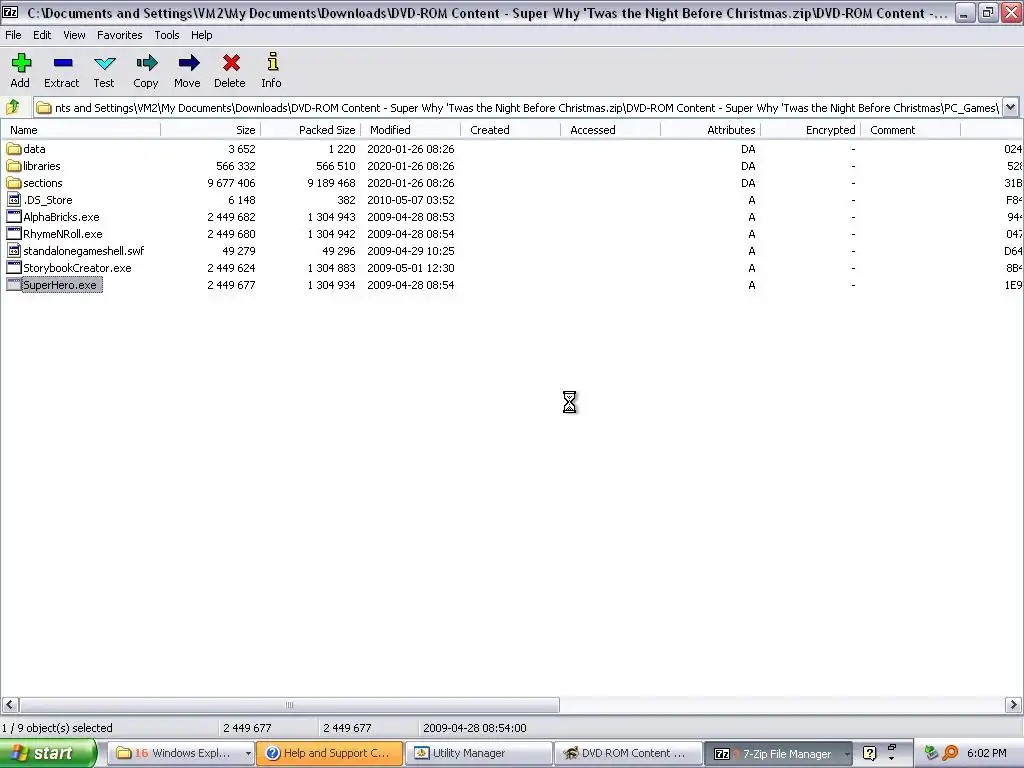This screenshot has width=1024, height=768.
Task: Click the status bar '1 / 9 object(s) selected'
Action: point(57,728)
